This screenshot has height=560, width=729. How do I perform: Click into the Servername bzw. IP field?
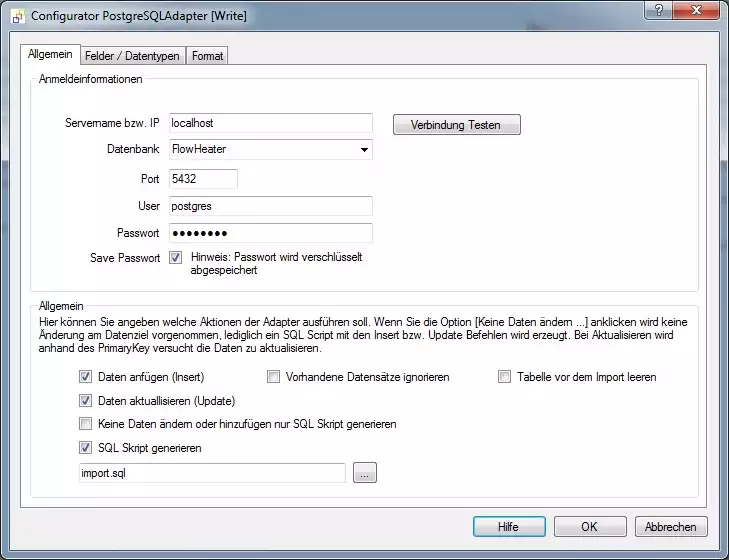(271, 123)
